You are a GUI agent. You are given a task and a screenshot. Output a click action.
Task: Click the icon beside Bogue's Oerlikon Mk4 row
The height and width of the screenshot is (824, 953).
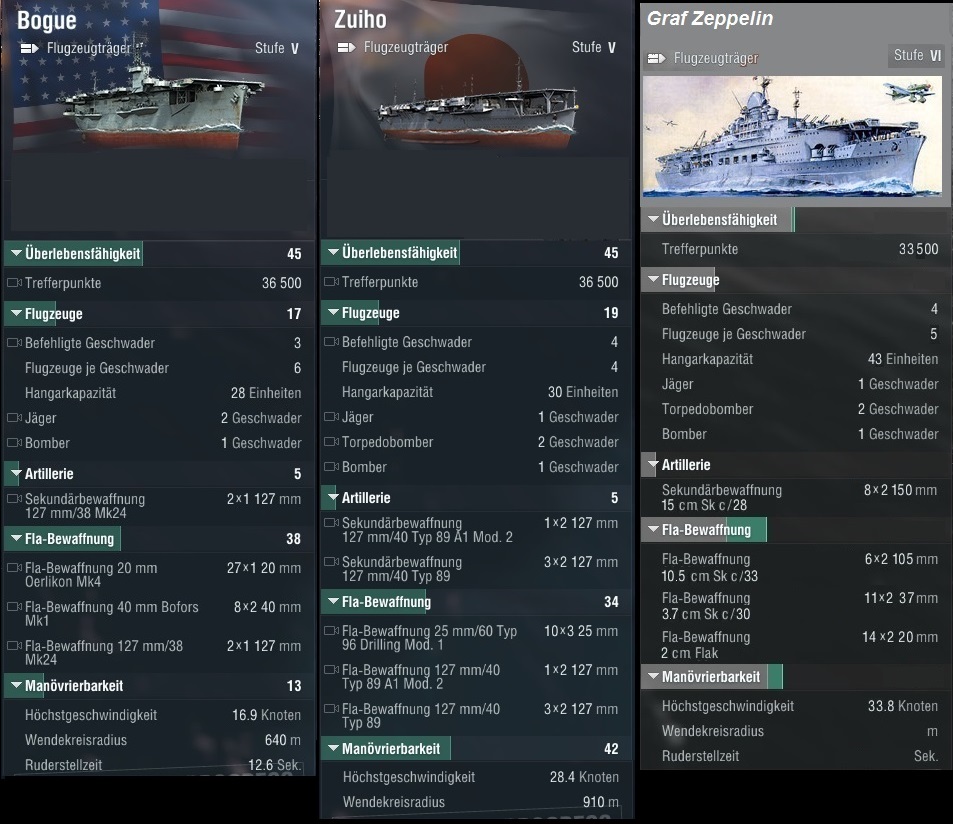point(13,568)
